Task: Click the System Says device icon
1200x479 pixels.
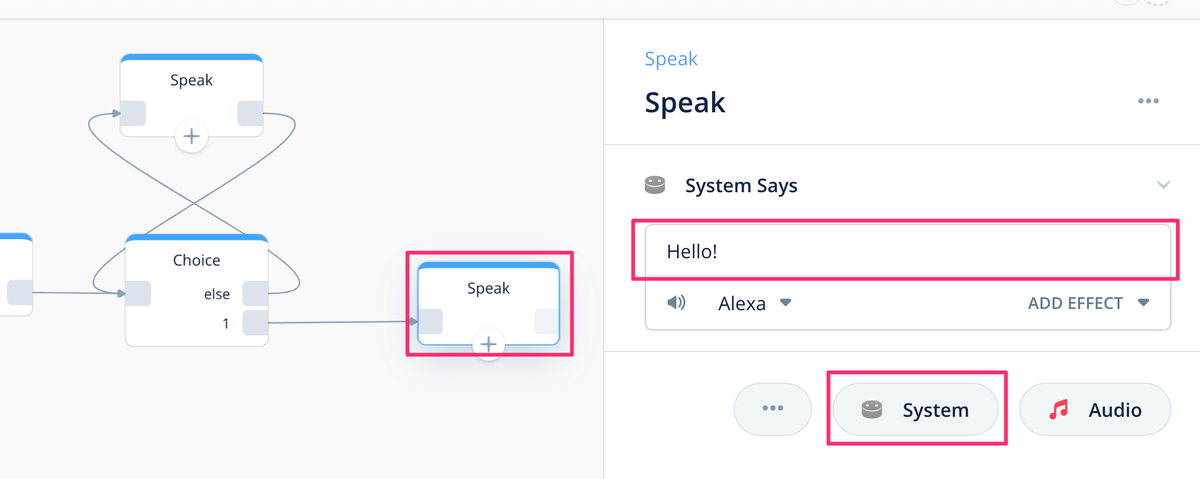Action: point(655,185)
